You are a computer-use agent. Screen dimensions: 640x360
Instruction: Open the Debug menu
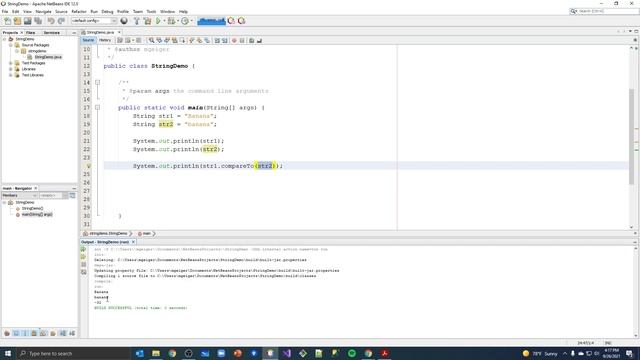tap(107, 11)
